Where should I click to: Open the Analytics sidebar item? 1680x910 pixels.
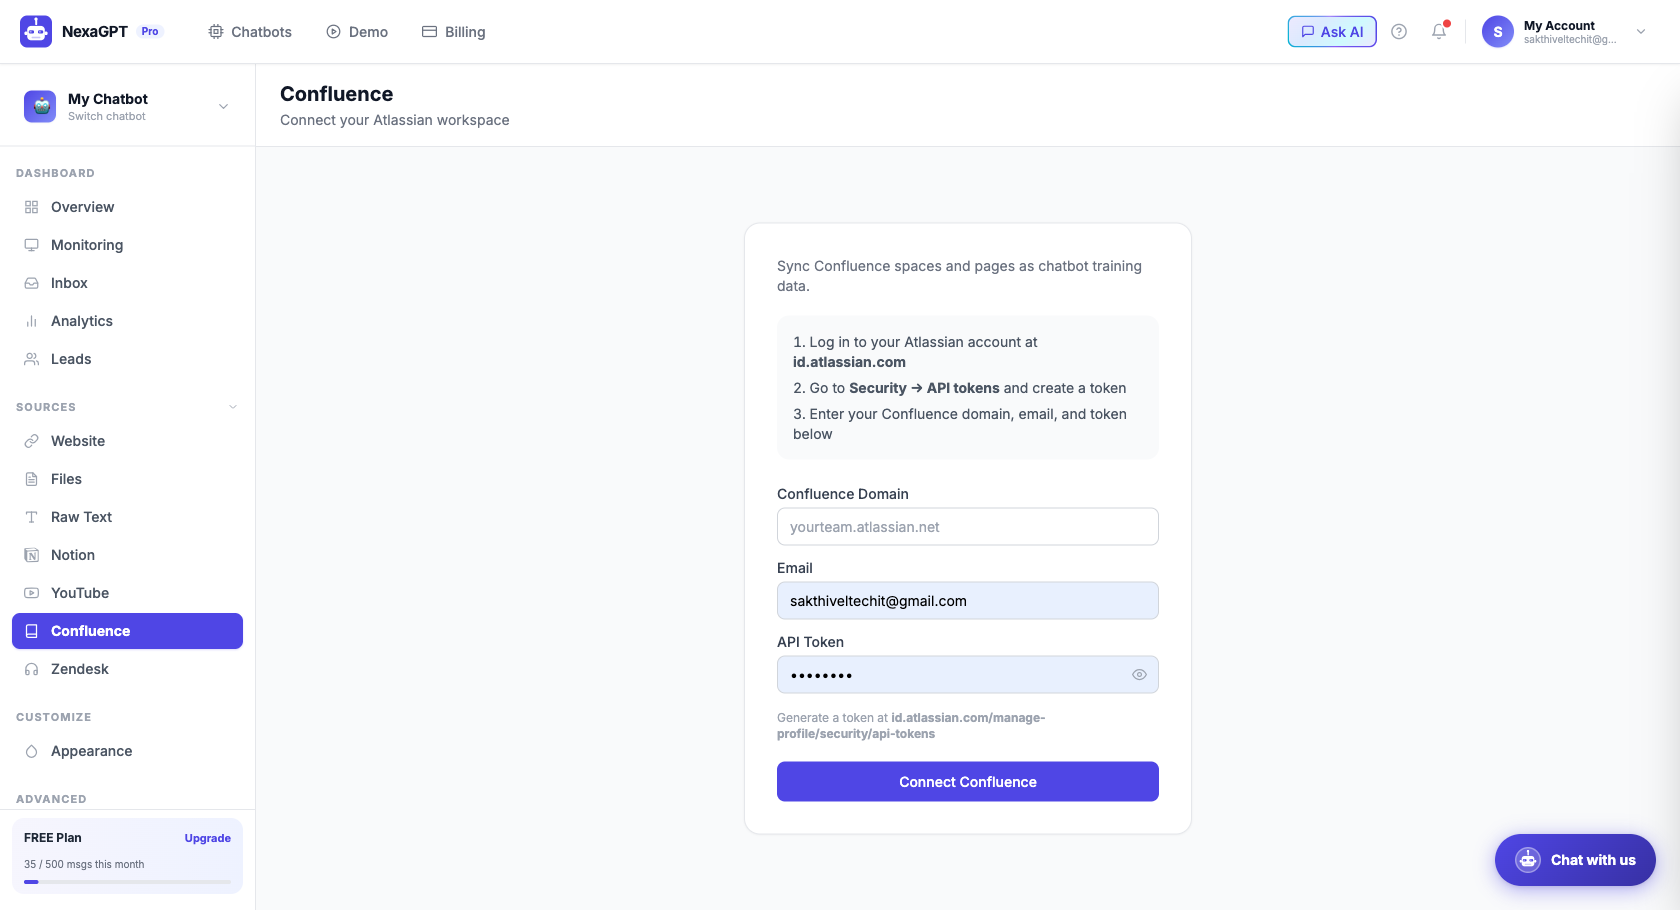coord(127,321)
